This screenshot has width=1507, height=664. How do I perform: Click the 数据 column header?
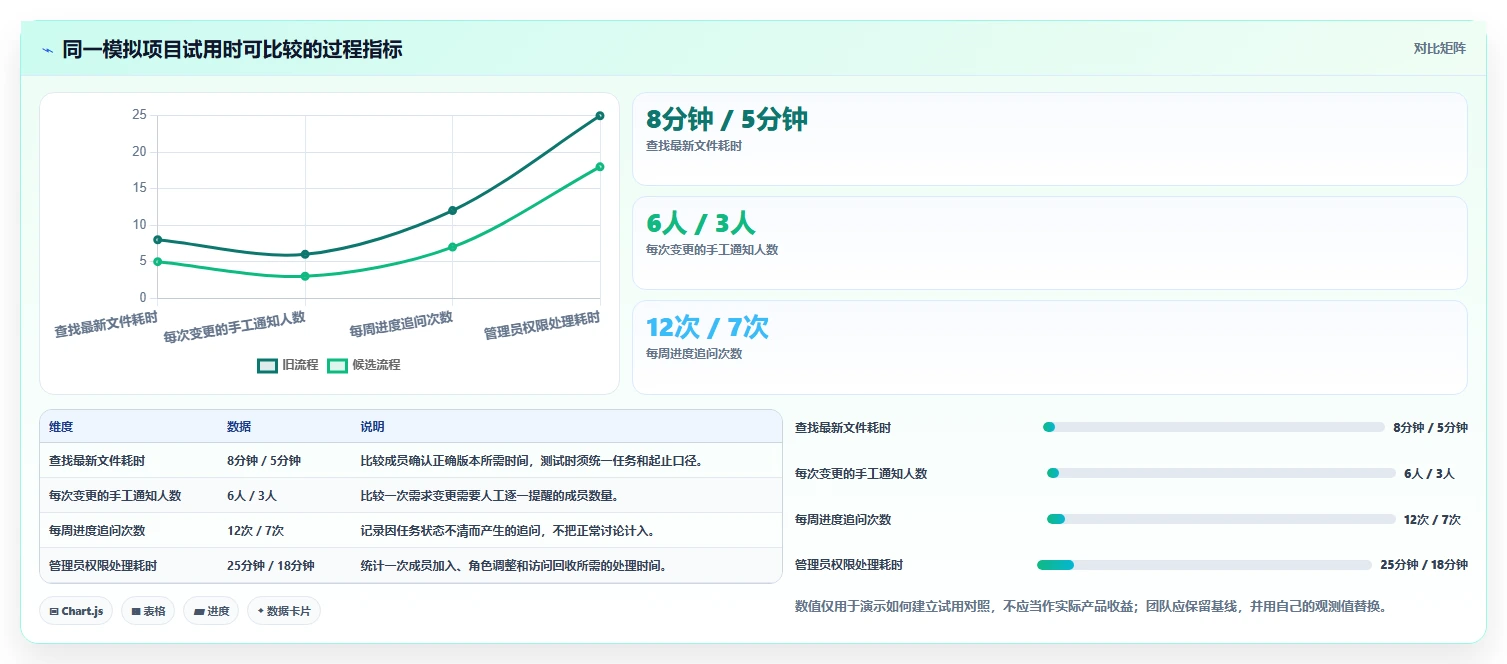click(x=239, y=427)
